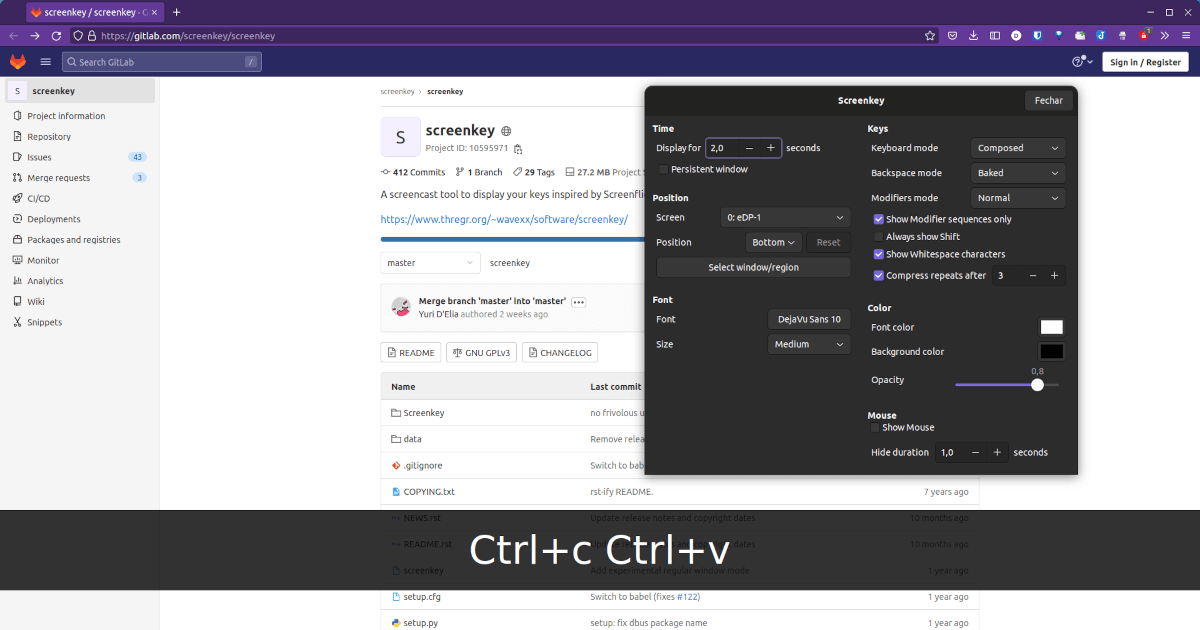Toggle Show Whitespace characters checkbox
This screenshot has width=1200, height=630.
click(x=878, y=254)
